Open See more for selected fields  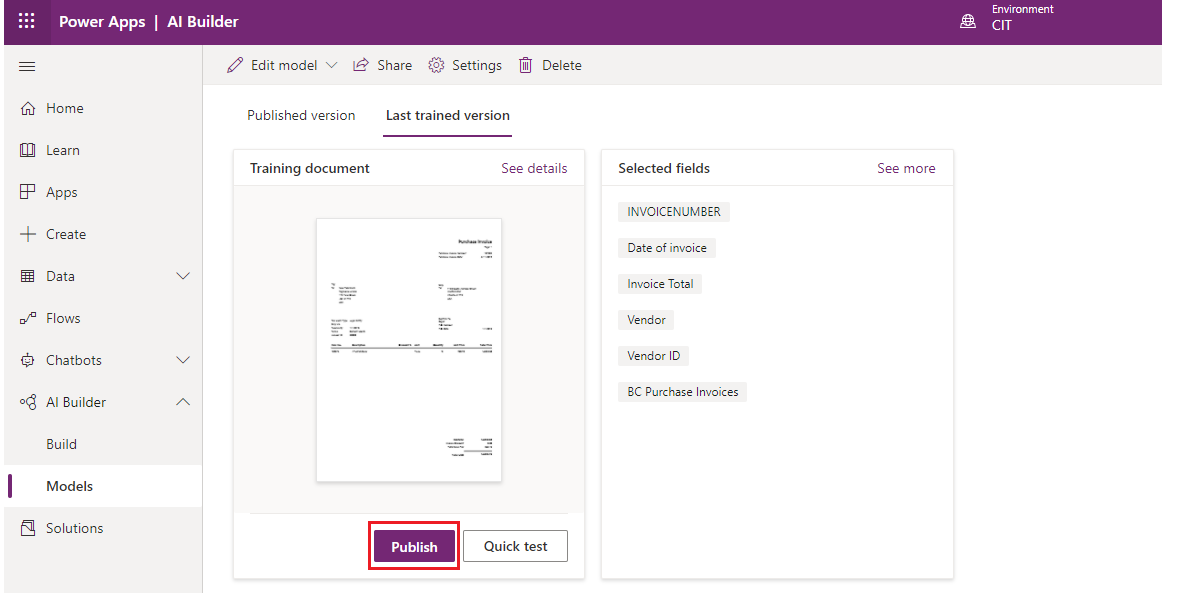906,168
